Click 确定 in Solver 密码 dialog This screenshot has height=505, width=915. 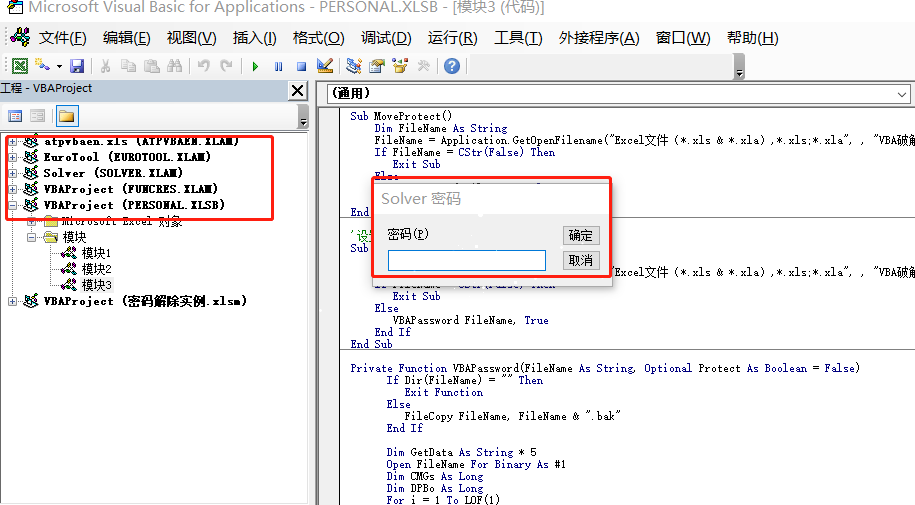pyautogui.click(x=581, y=235)
